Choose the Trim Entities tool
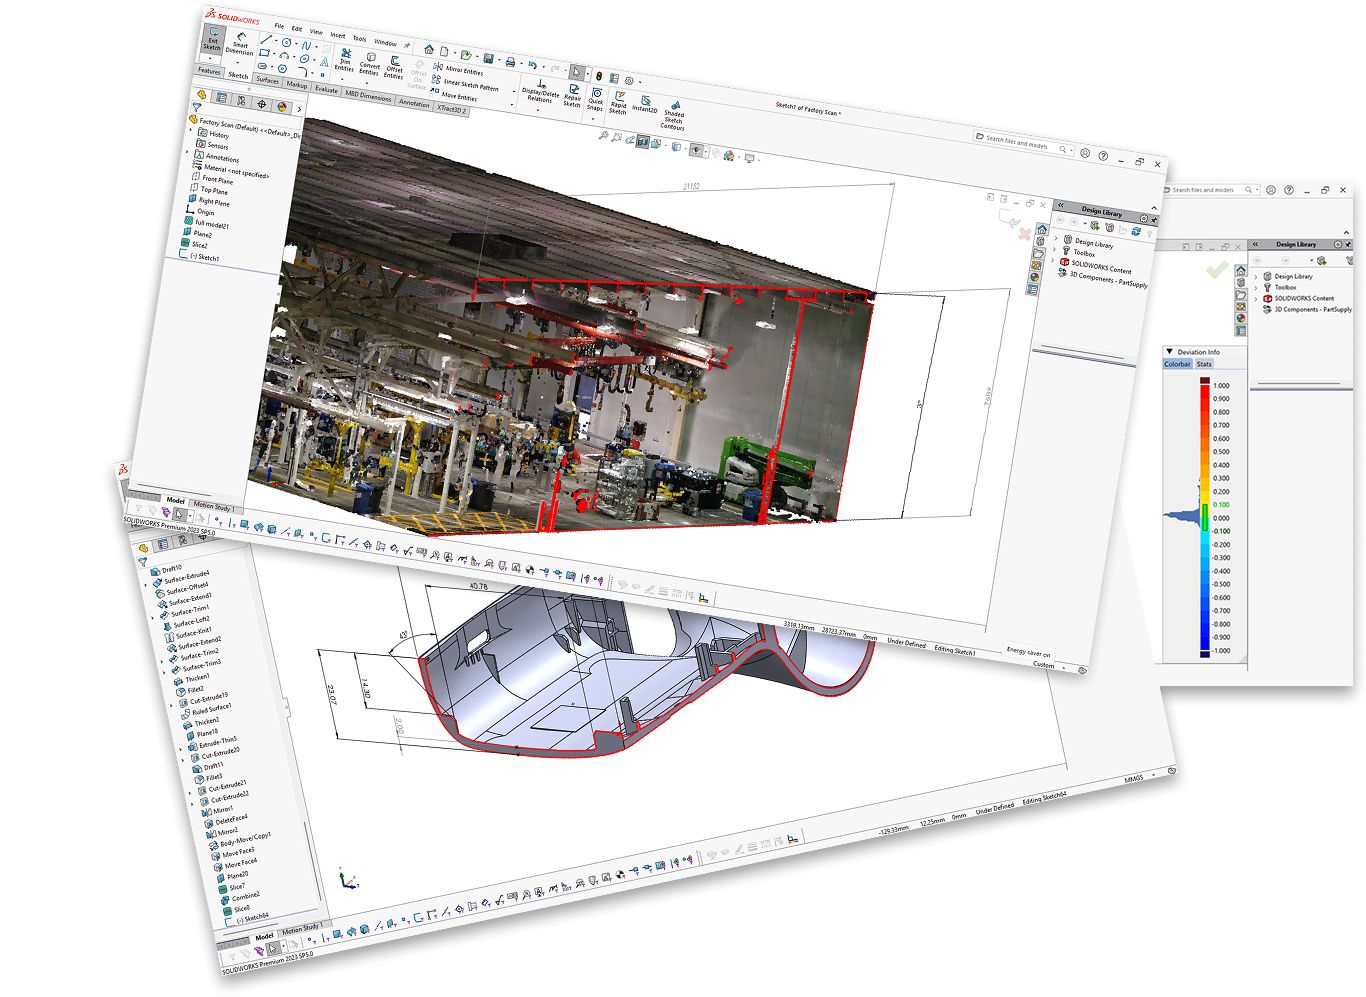Screen dimensions: 1366x997 pos(345,60)
